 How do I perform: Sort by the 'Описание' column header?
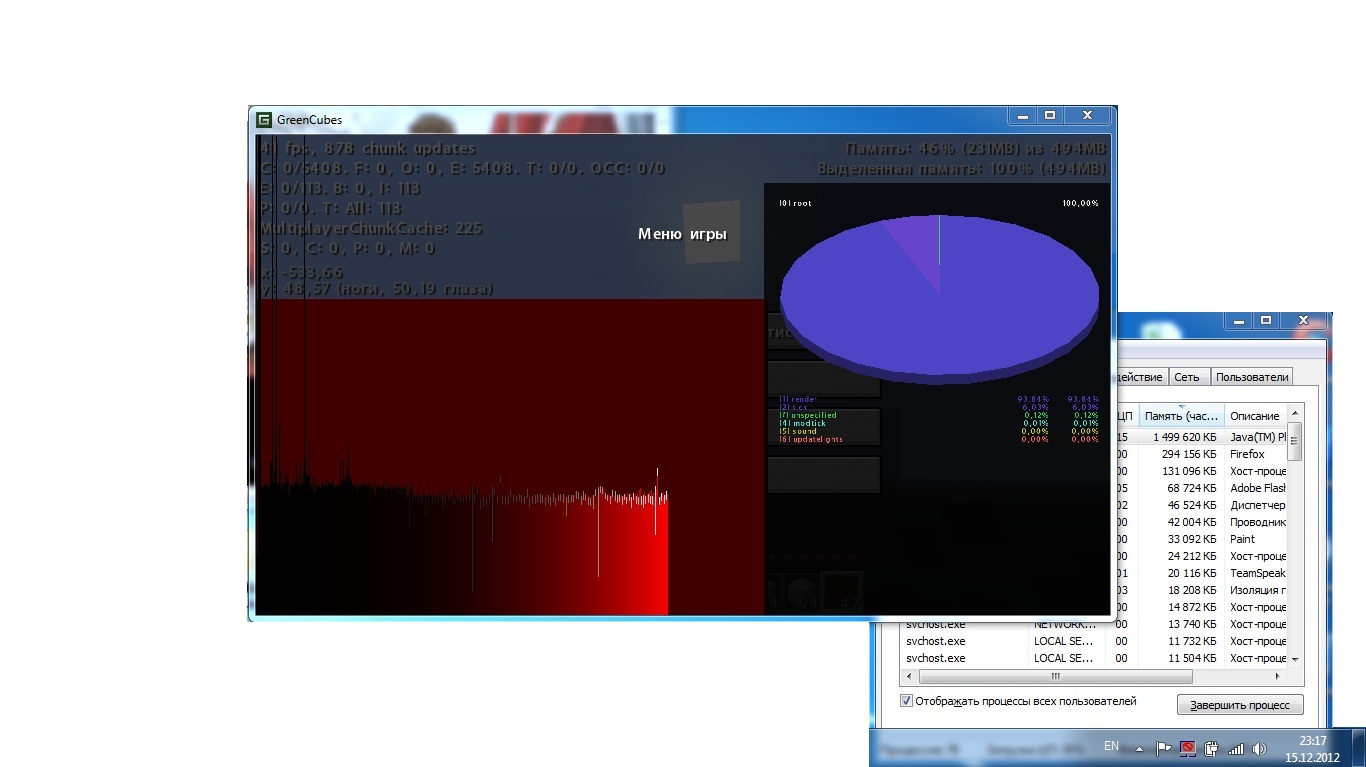click(1254, 415)
